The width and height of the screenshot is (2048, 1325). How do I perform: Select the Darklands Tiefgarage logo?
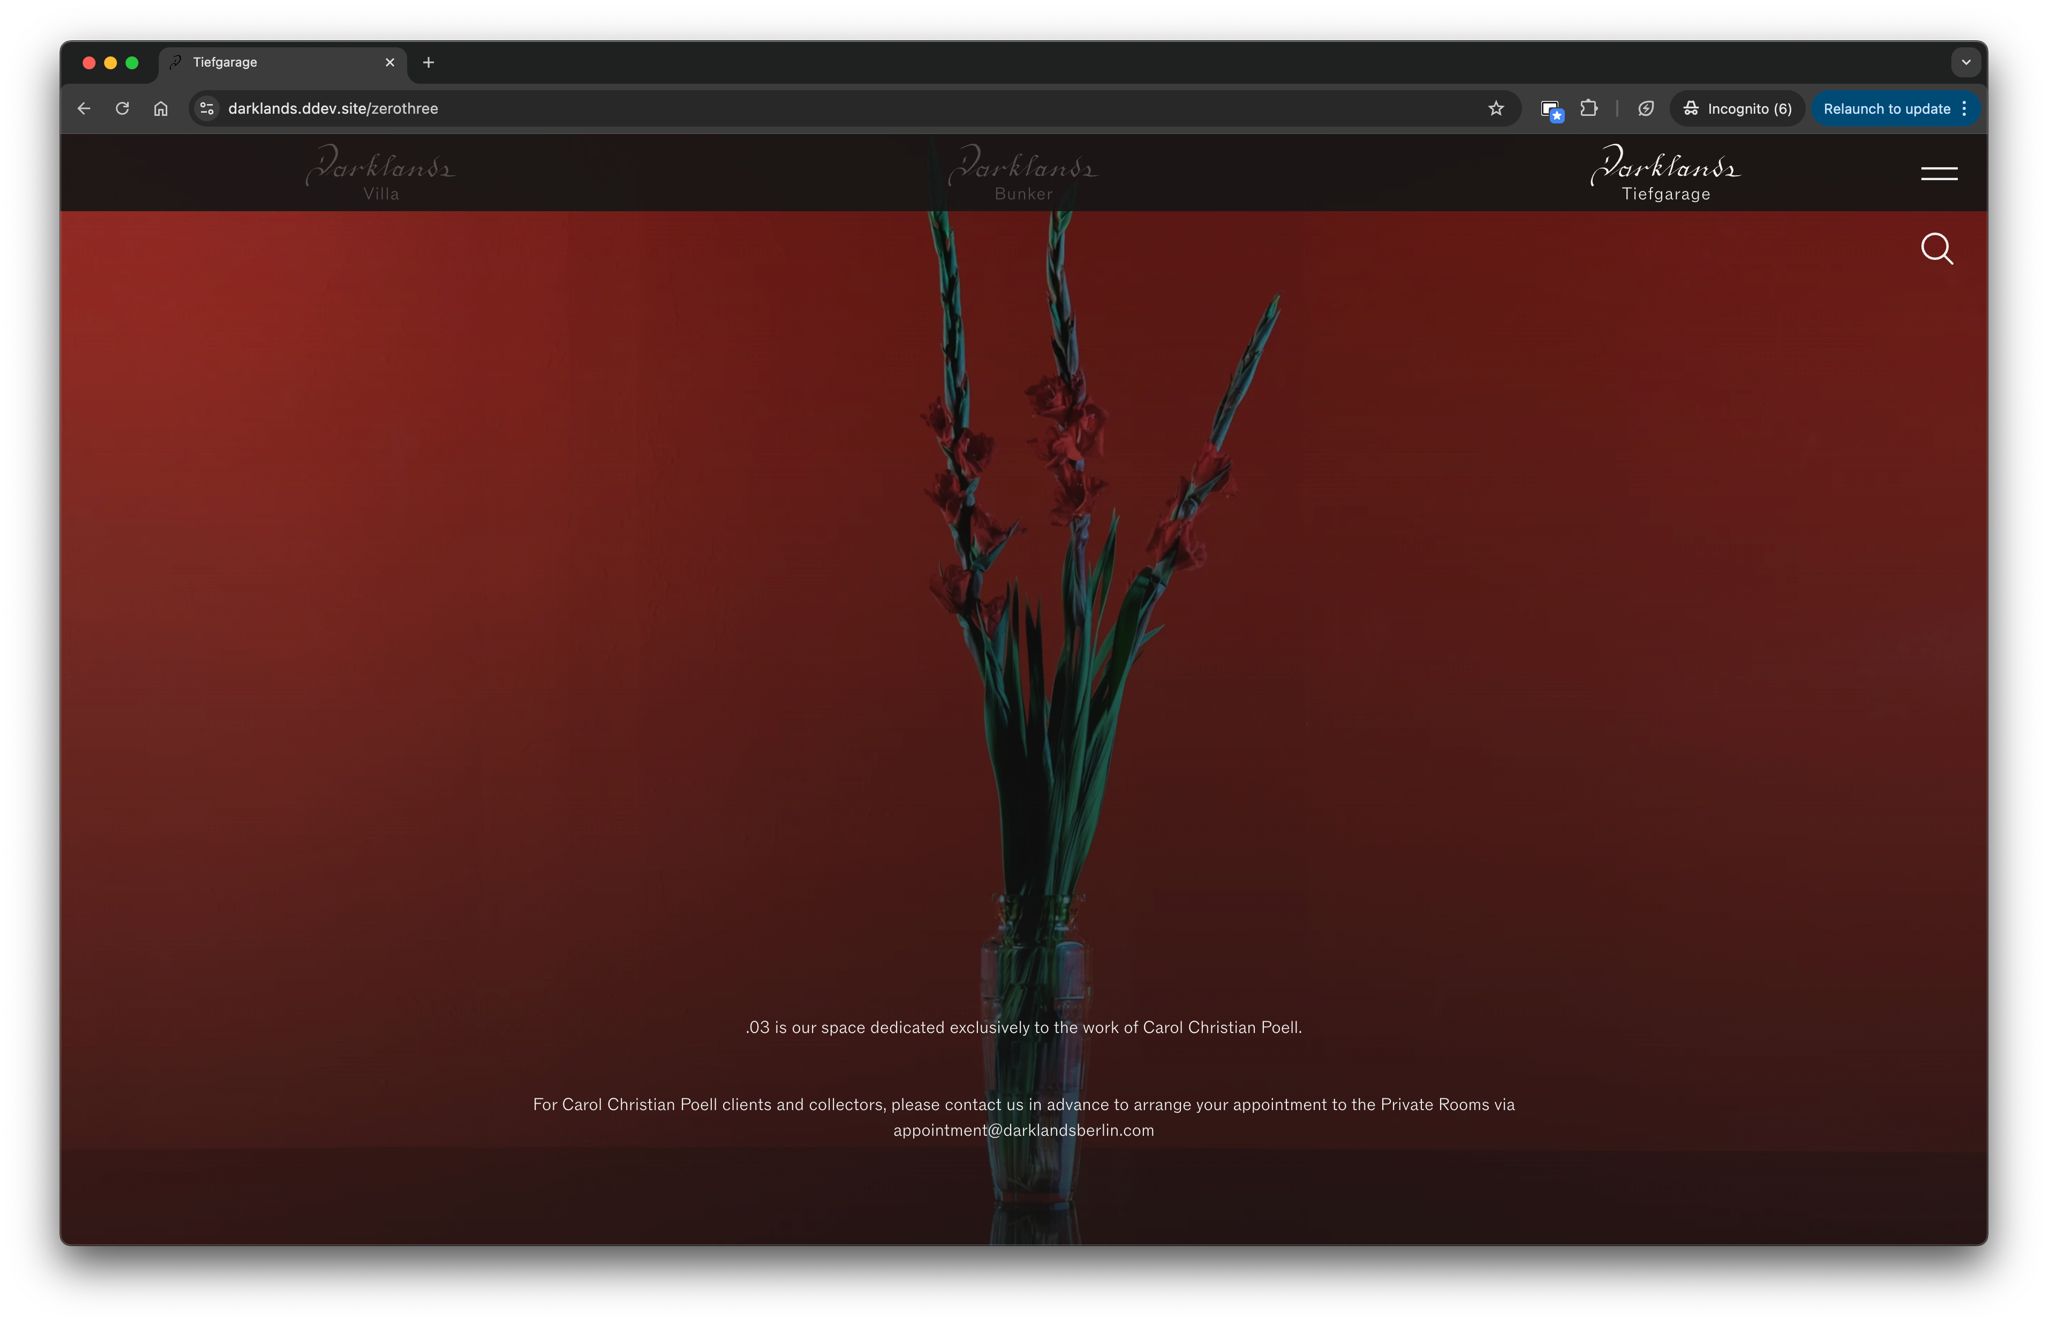(x=1665, y=173)
